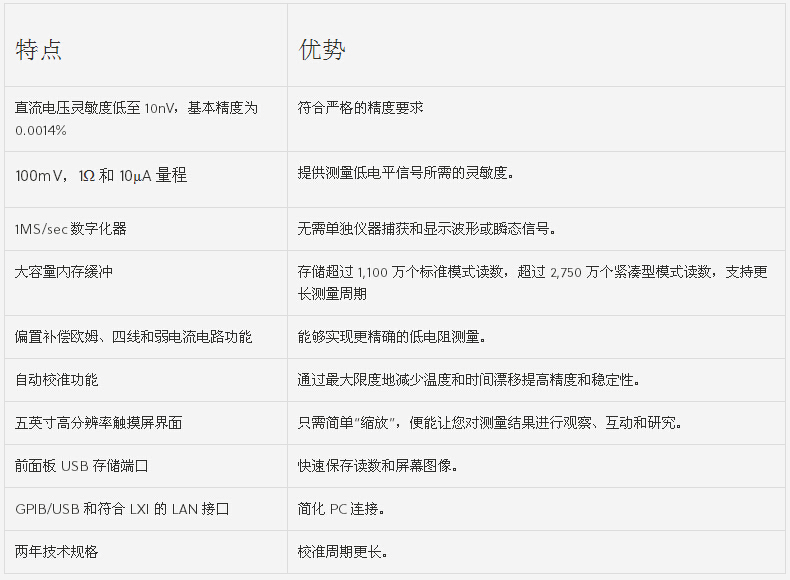Select the 前面板 USB 存储端口 cell
Screen dimensions: 790x580
[x=82, y=466]
